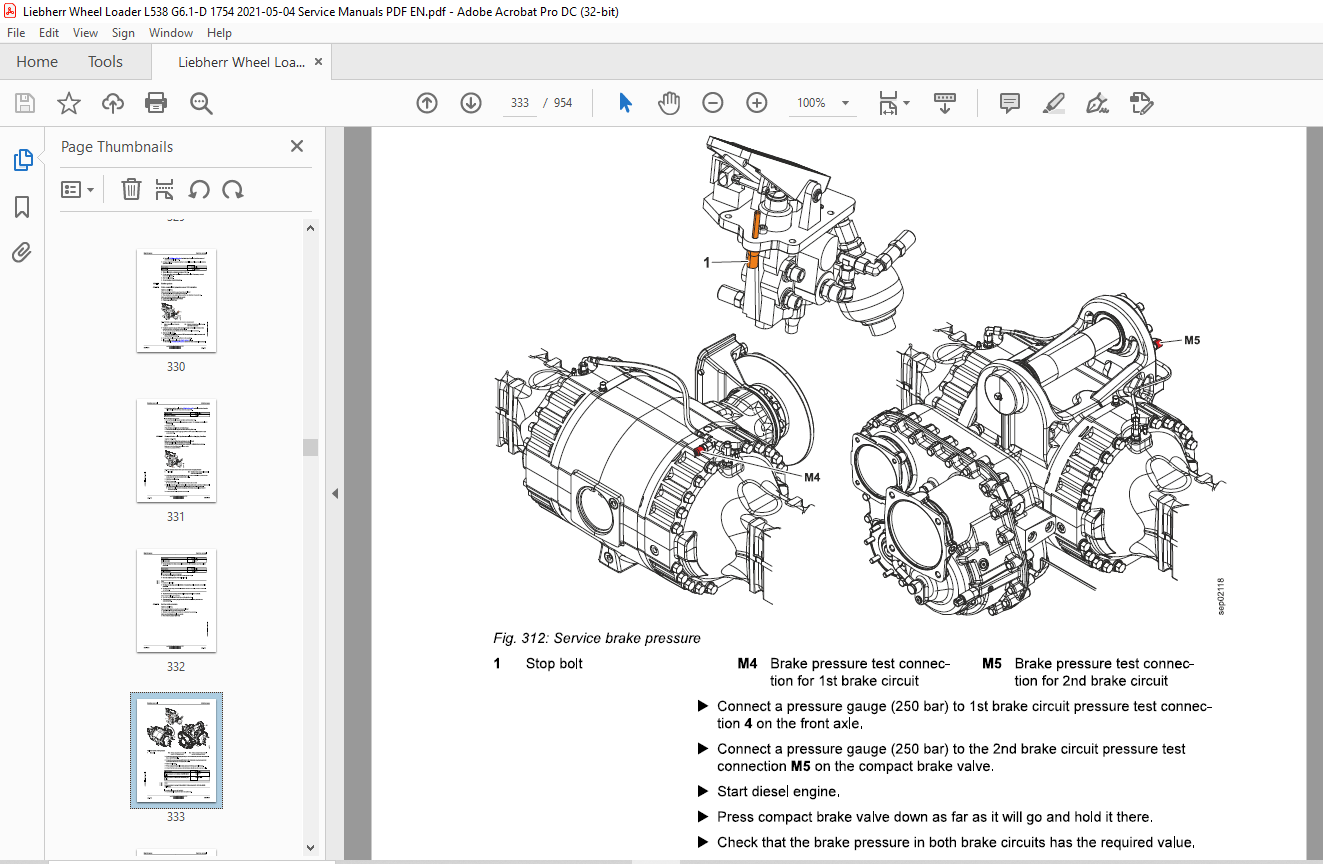
Task: Open the File menu
Action: [x=16, y=33]
